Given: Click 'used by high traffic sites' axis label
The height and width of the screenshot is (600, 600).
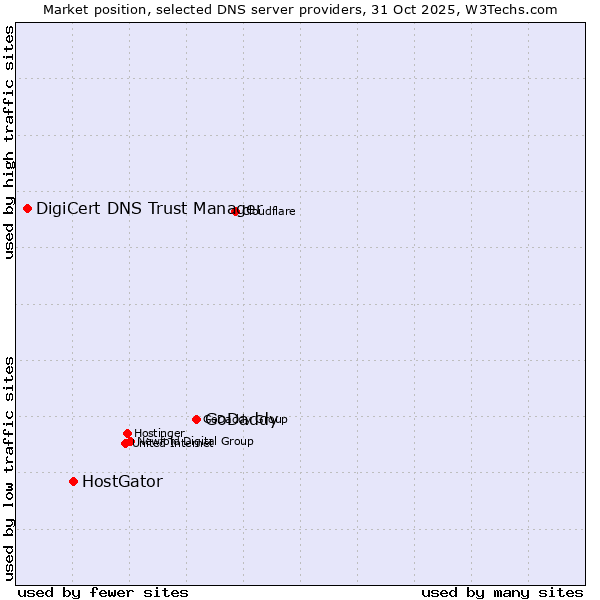Looking at the screenshot, I should pyautogui.click(x=9, y=142).
